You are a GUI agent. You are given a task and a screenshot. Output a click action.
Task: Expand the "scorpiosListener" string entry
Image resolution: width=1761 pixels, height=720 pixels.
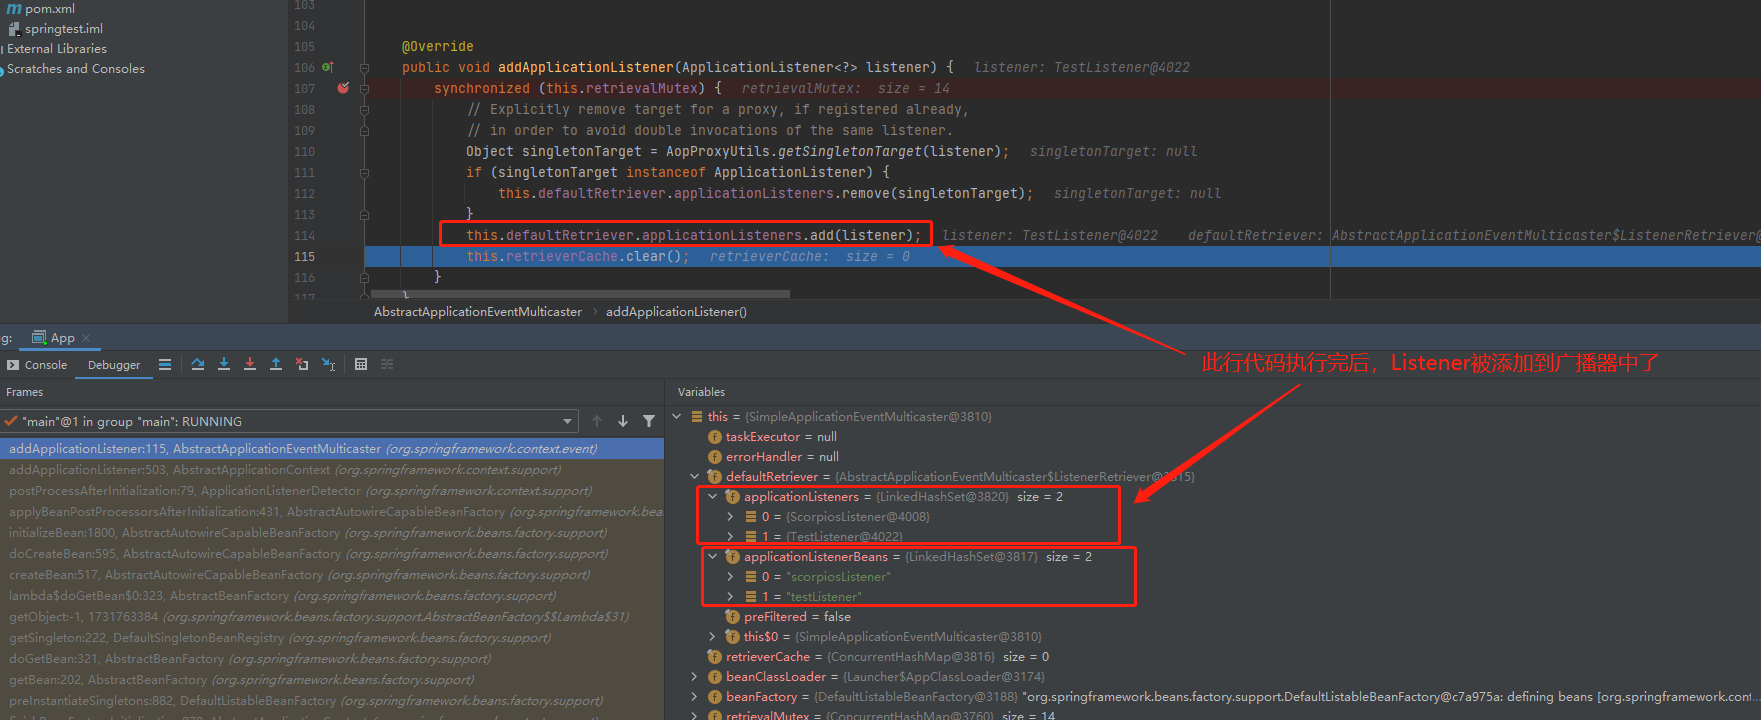point(731,577)
